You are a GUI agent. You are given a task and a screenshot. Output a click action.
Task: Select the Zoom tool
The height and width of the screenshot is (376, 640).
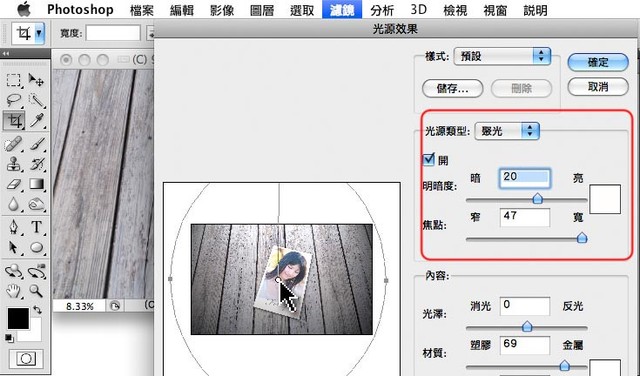point(36,291)
